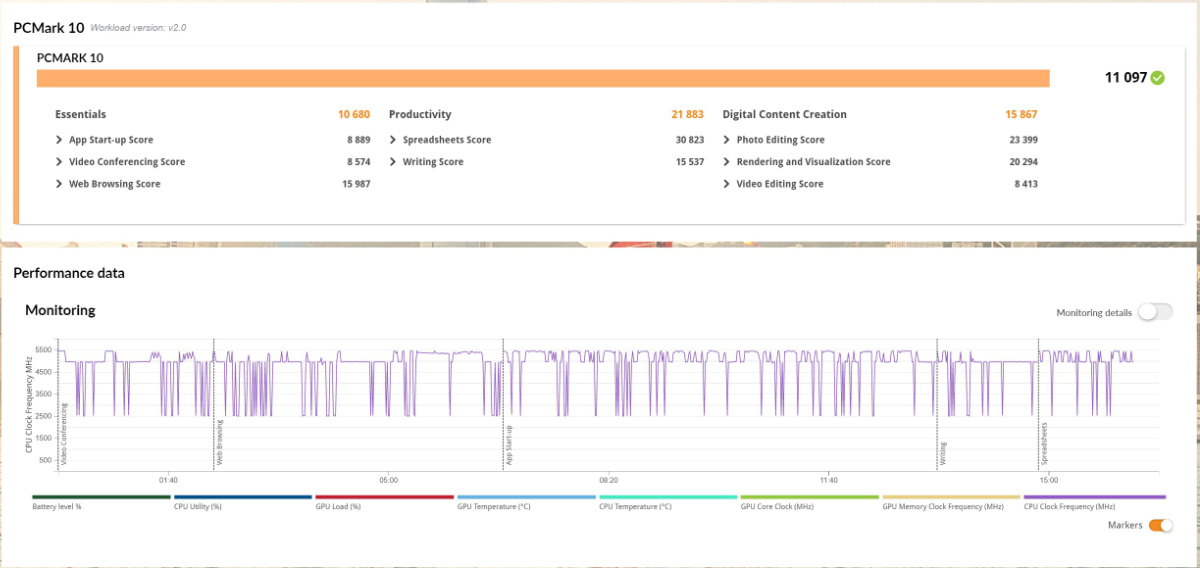Turn off the Markers toggle

click(1160, 525)
